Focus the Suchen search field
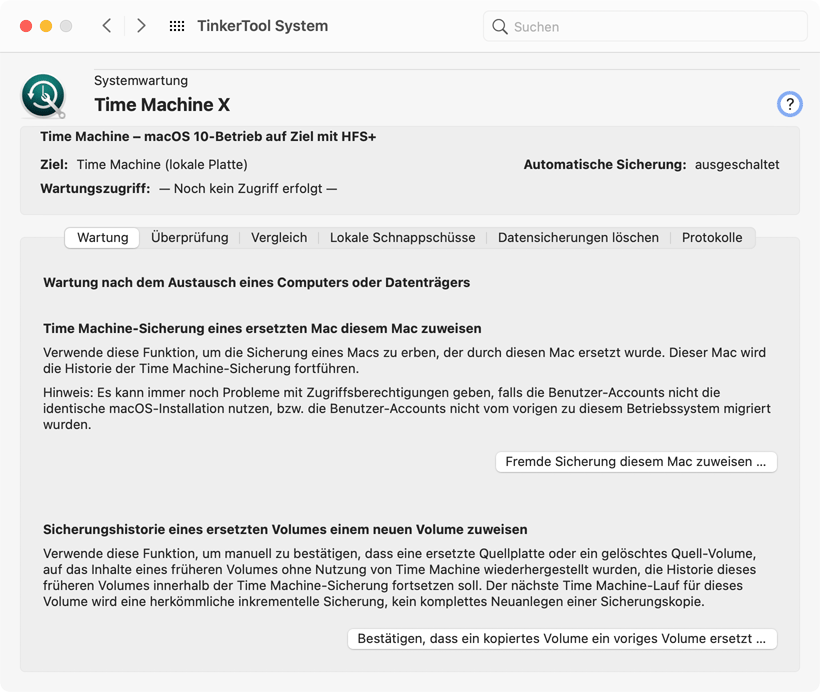 (645, 27)
